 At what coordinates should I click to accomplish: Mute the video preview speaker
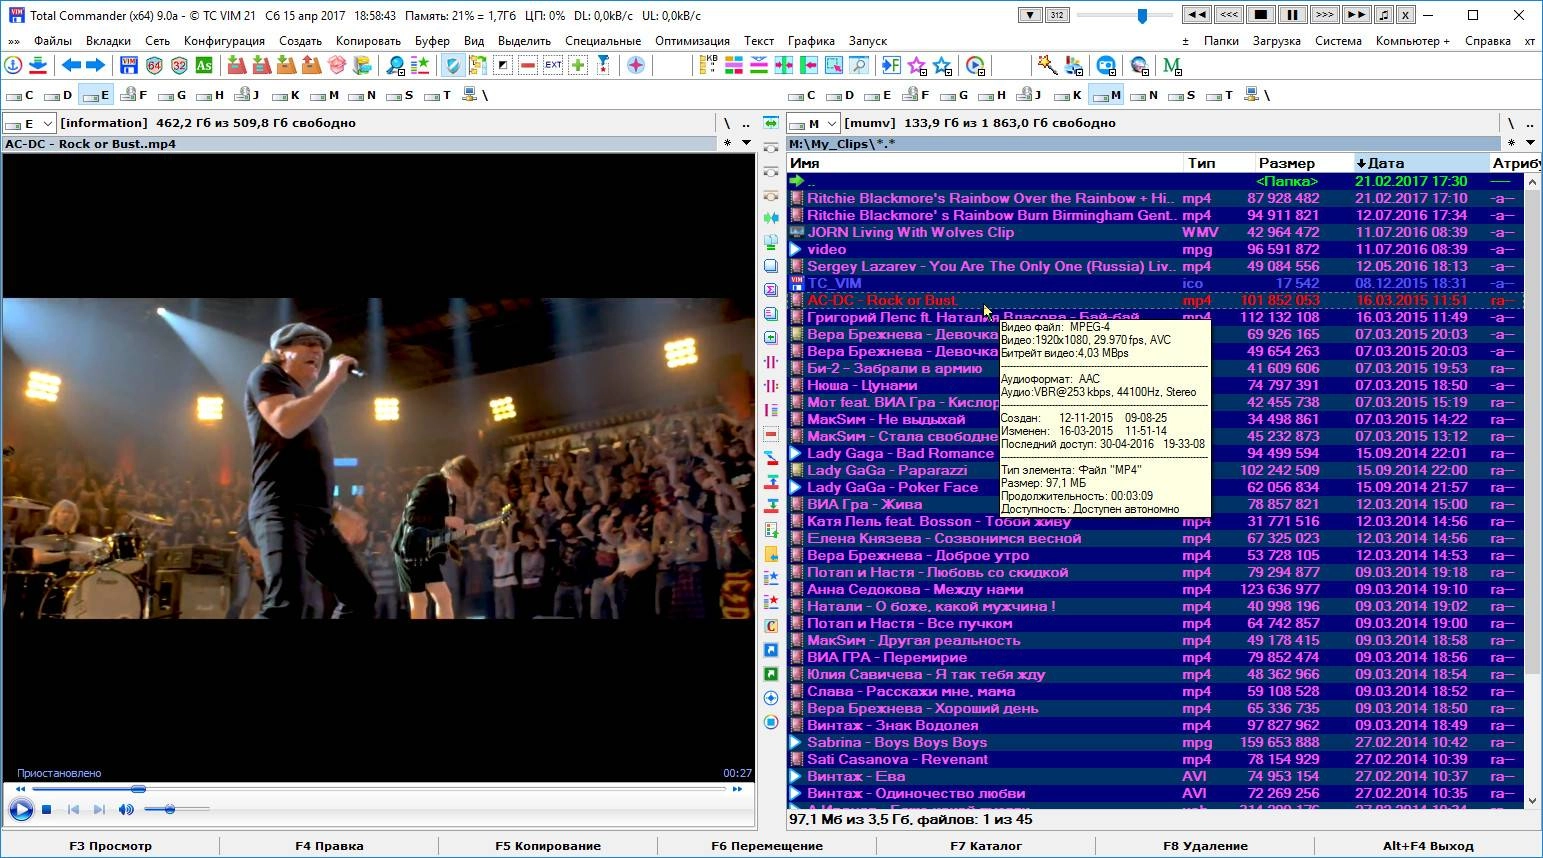pos(126,809)
